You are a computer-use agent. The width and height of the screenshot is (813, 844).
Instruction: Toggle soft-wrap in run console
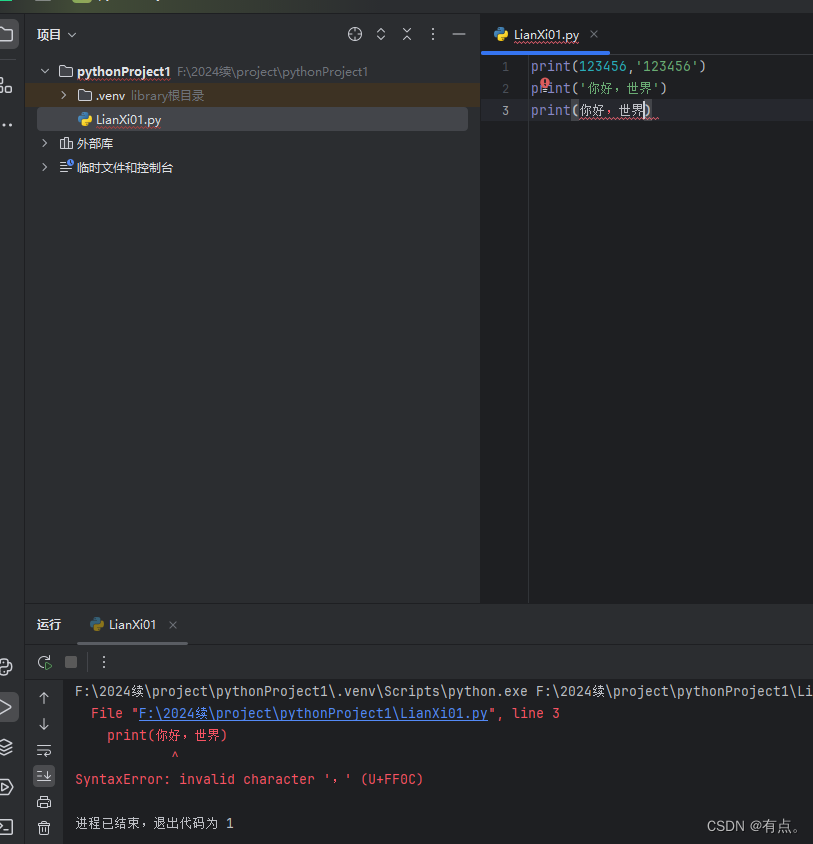point(44,750)
